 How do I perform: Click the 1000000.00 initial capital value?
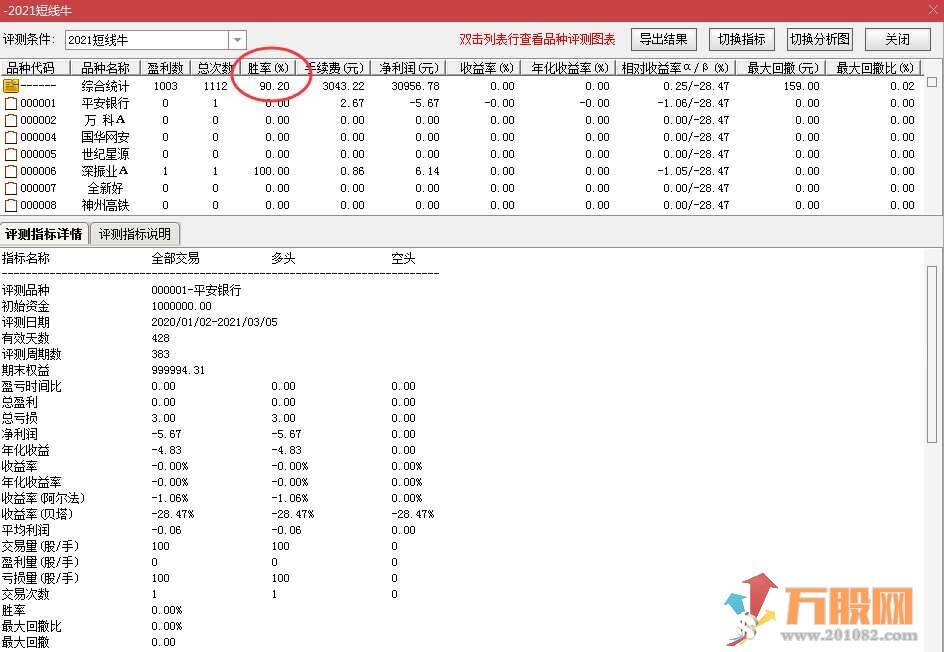point(181,306)
